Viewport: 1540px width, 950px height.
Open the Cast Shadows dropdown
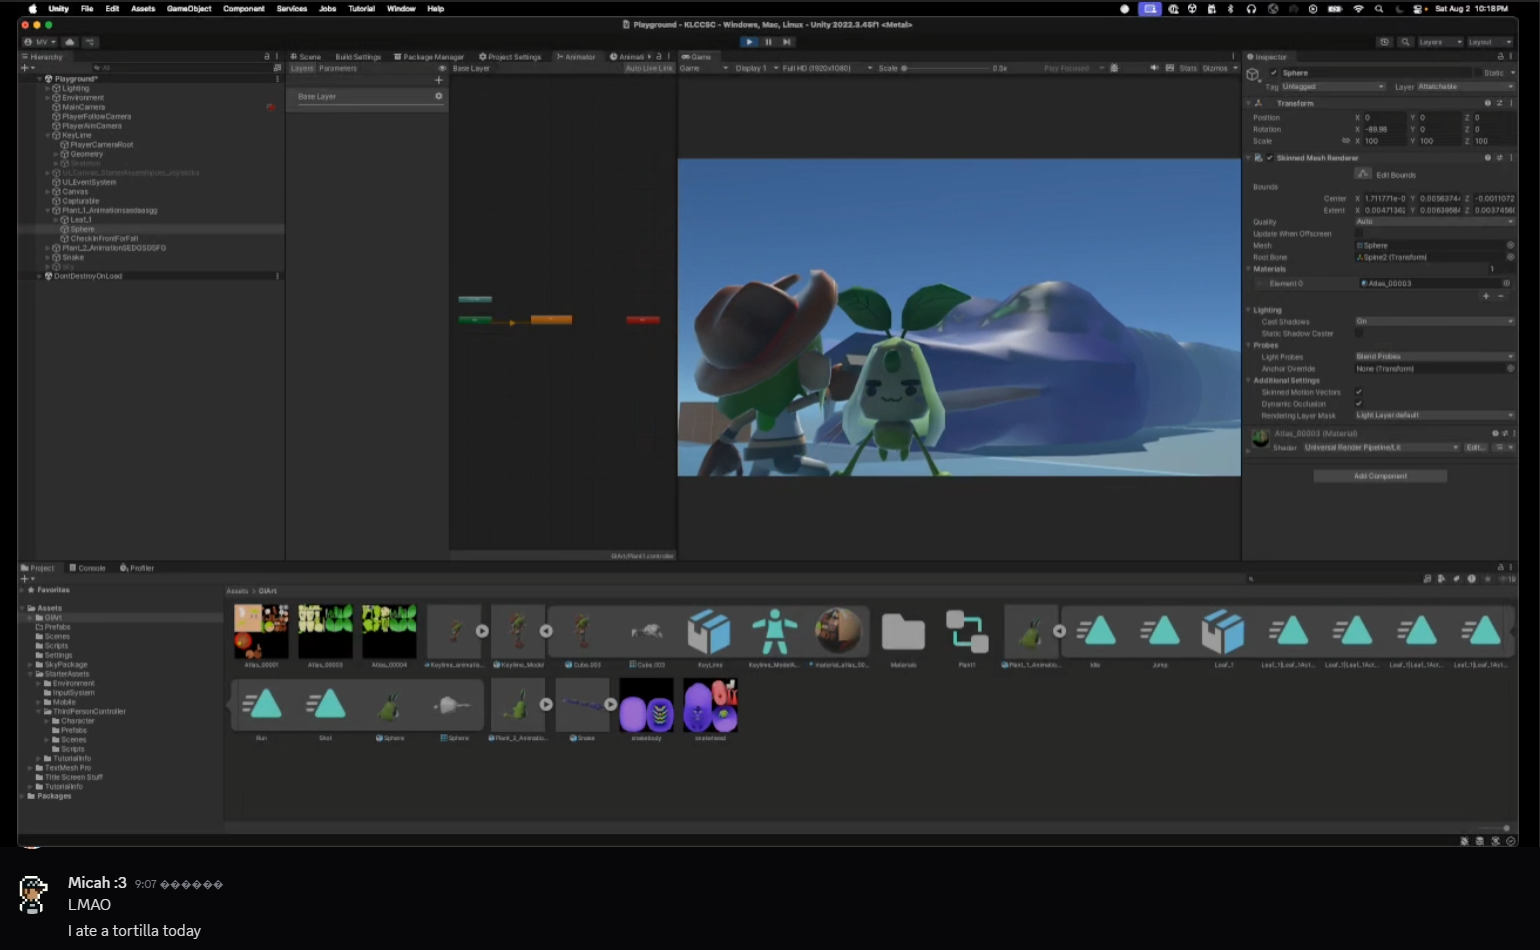1434,322
